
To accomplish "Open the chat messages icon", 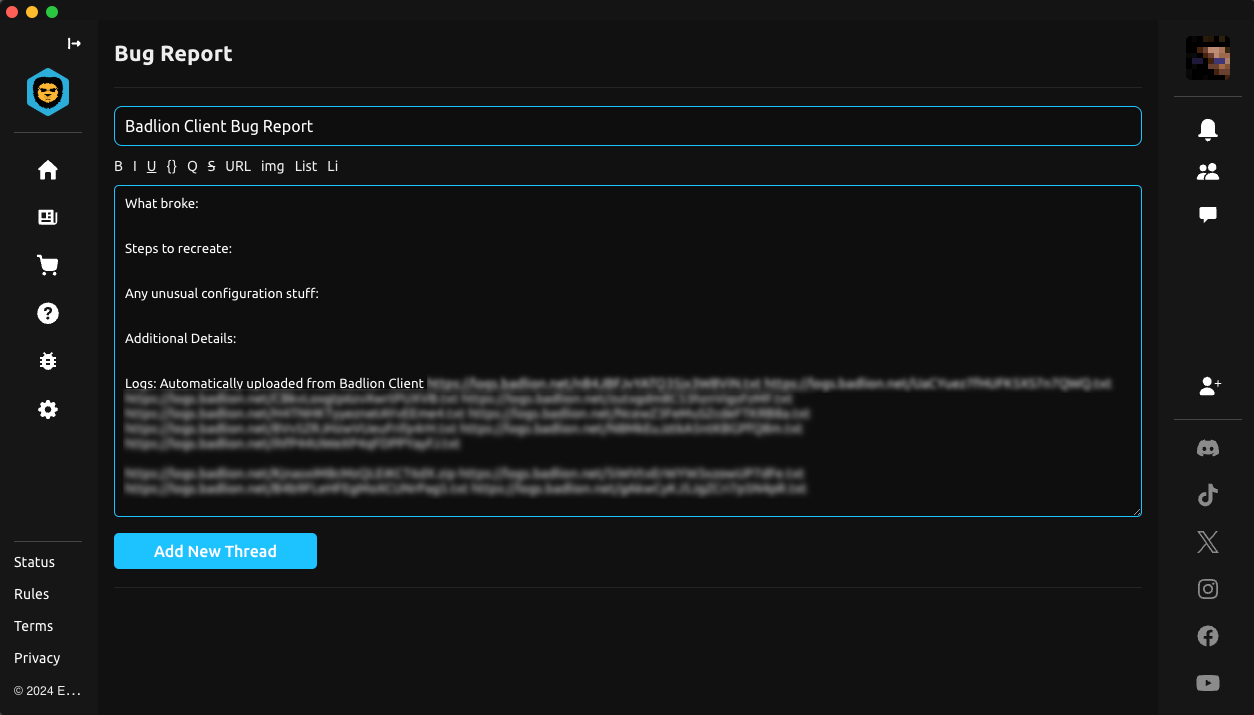I will point(1208,215).
